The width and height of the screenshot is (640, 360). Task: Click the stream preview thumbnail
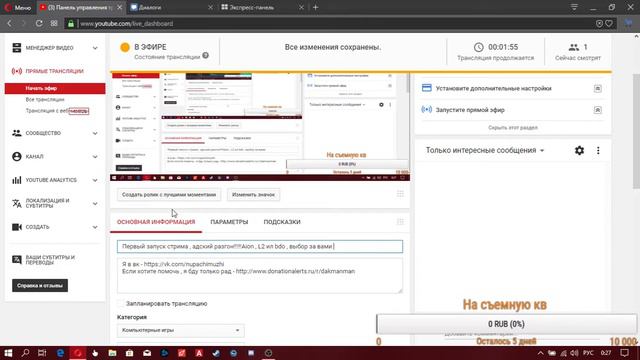(x=260, y=127)
